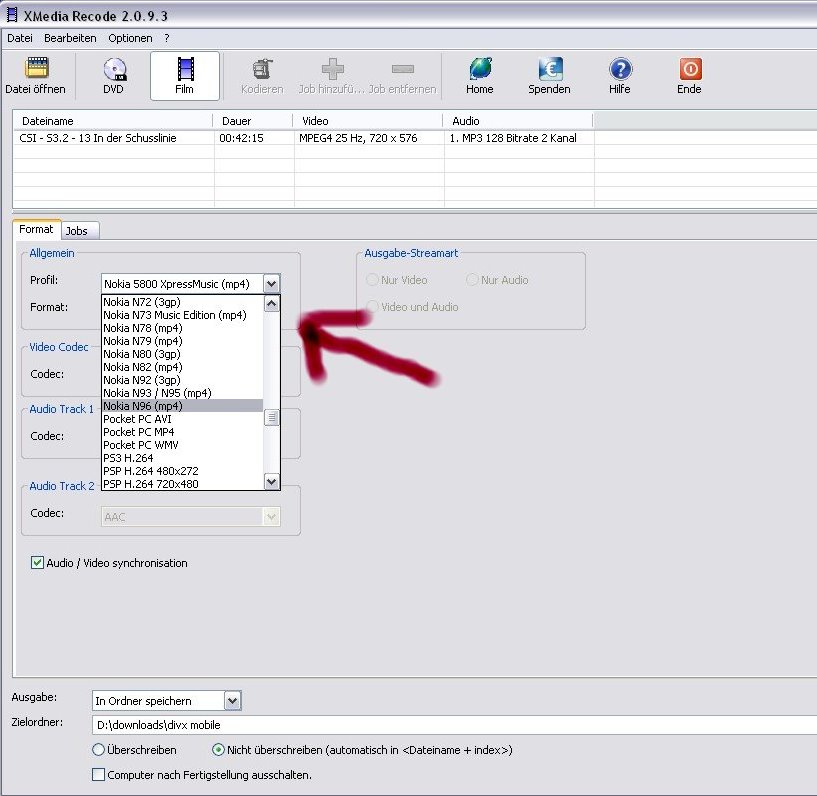This screenshot has height=796, width=817.
Task: Select the Video und Audio radio button
Action: coord(372,307)
